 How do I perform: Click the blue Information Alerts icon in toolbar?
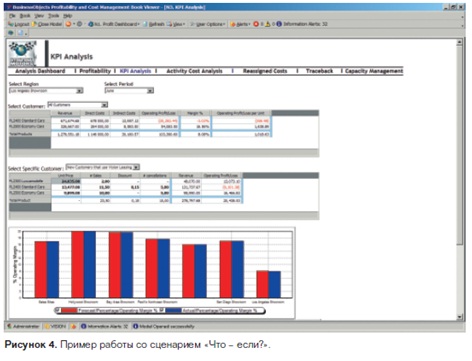[279, 24]
